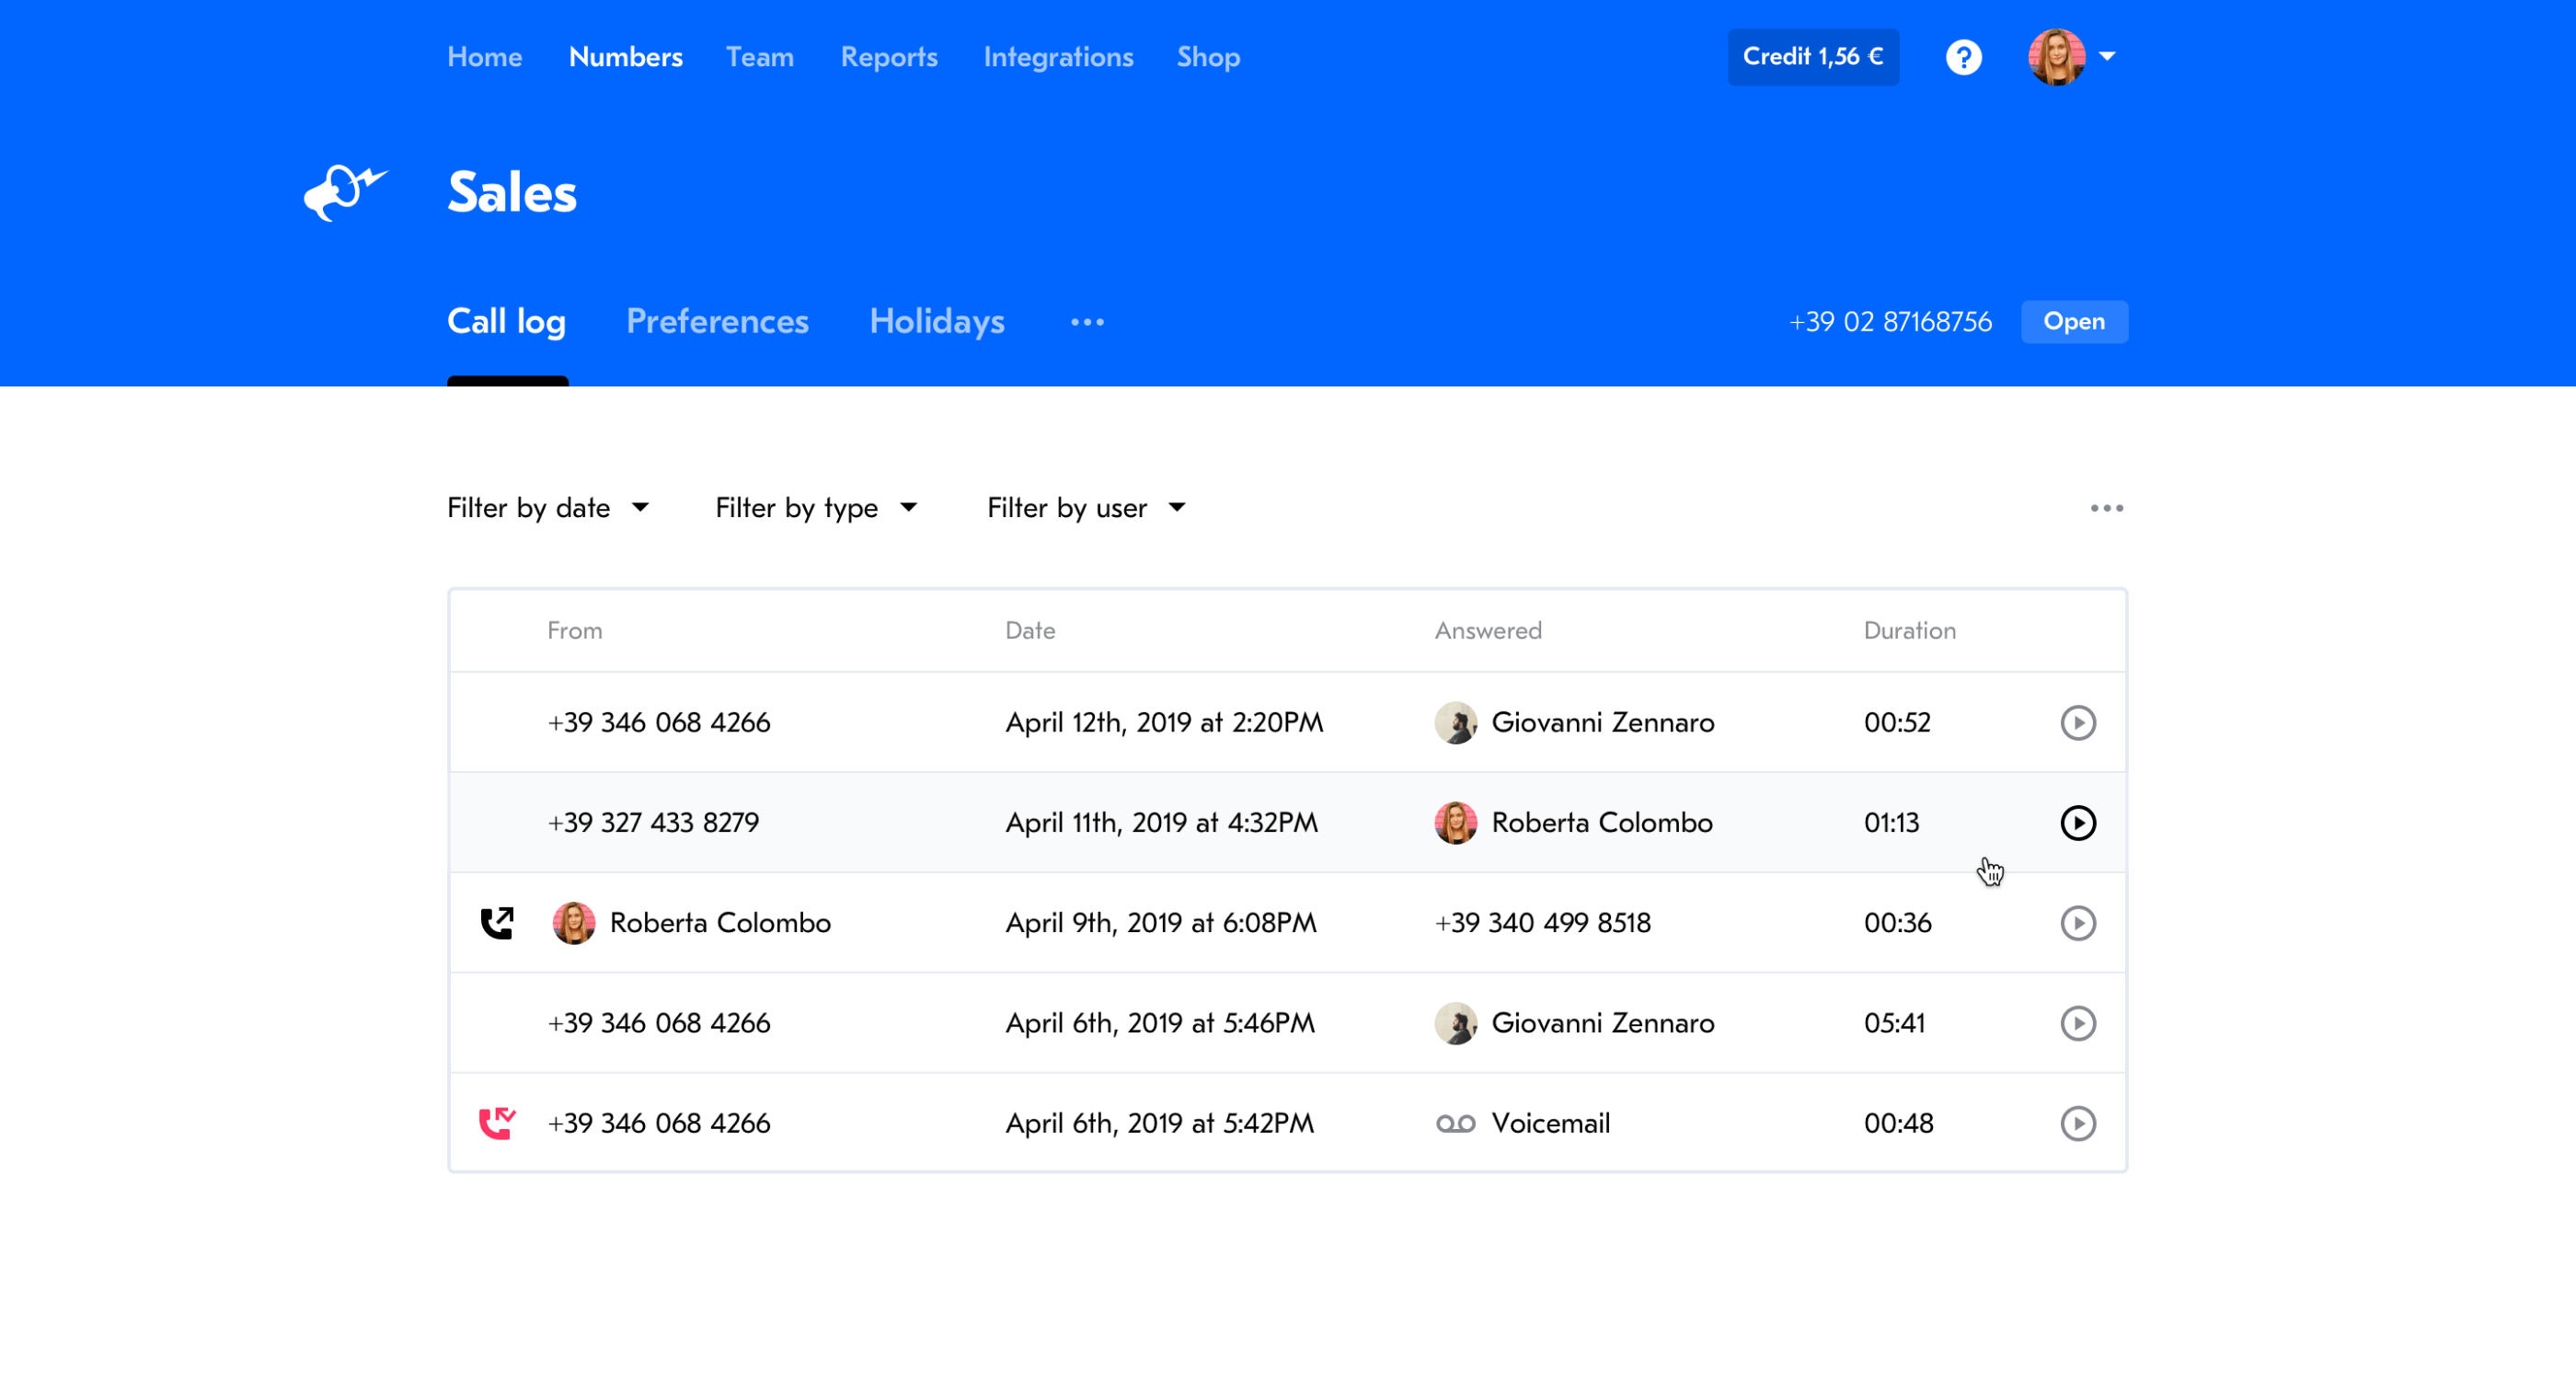Open more tabs ellipsis next to Holidays
The width and height of the screenshot is (2576, 1395).
pos(1087,322)
